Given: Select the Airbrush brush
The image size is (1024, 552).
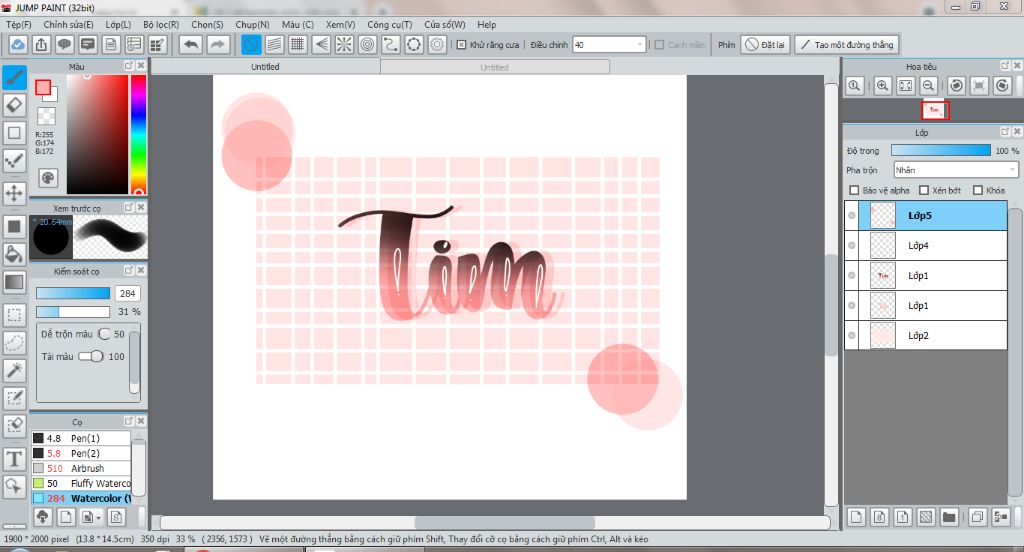Looking at the screenshot, I should tap(82, 468).
